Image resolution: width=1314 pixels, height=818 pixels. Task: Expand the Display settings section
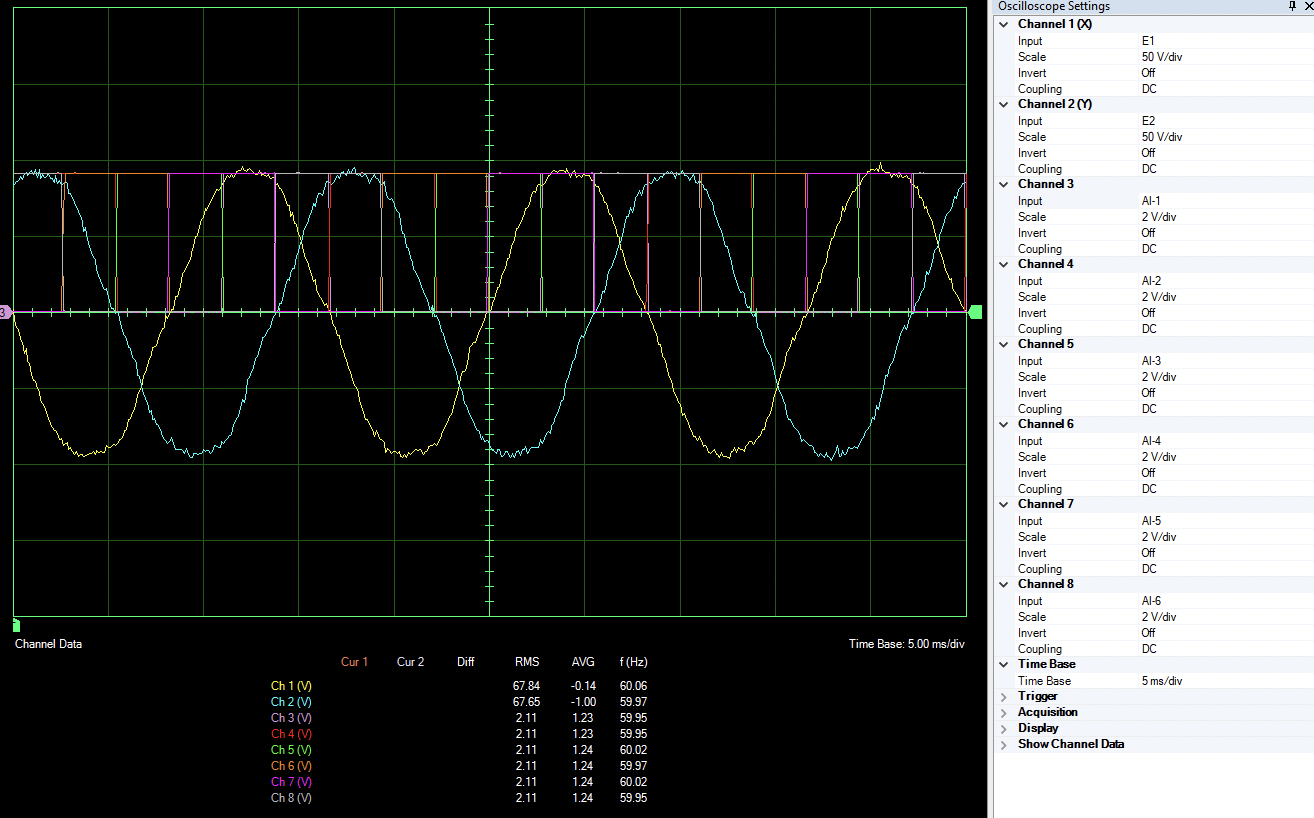pos(1004,728)
